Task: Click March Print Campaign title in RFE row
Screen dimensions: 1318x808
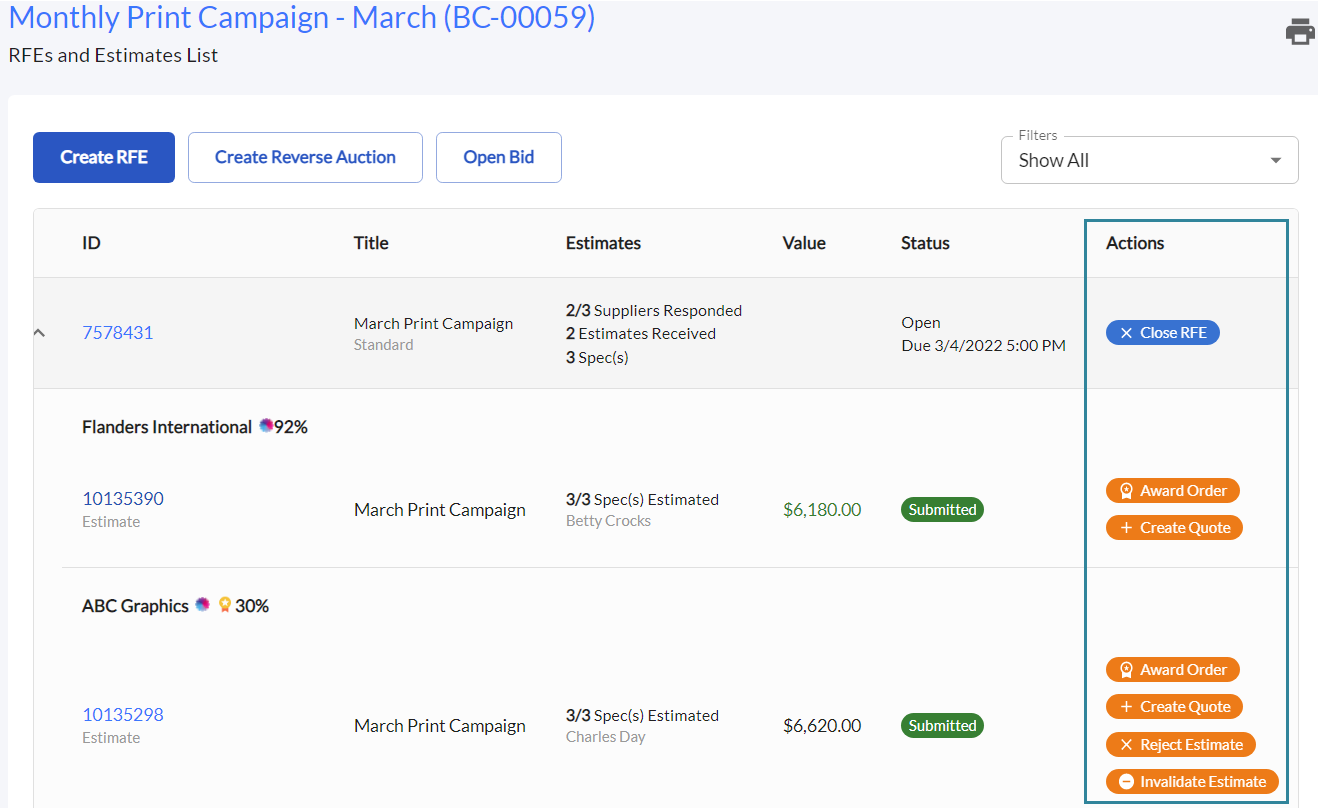Action: [434, 323]
